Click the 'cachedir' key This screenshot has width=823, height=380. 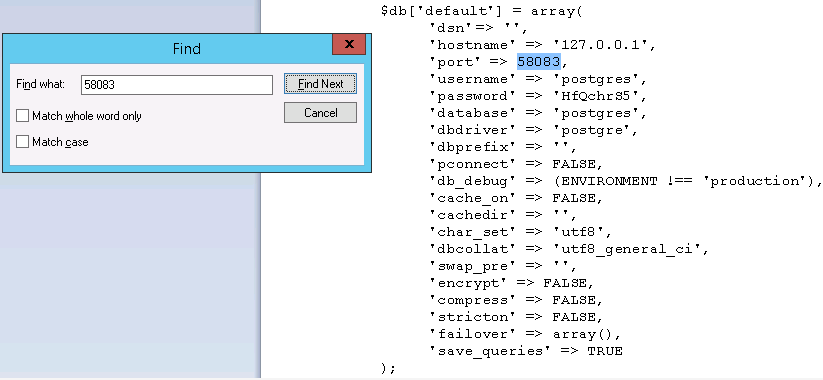pyautogui.click(x=469, y=215)
